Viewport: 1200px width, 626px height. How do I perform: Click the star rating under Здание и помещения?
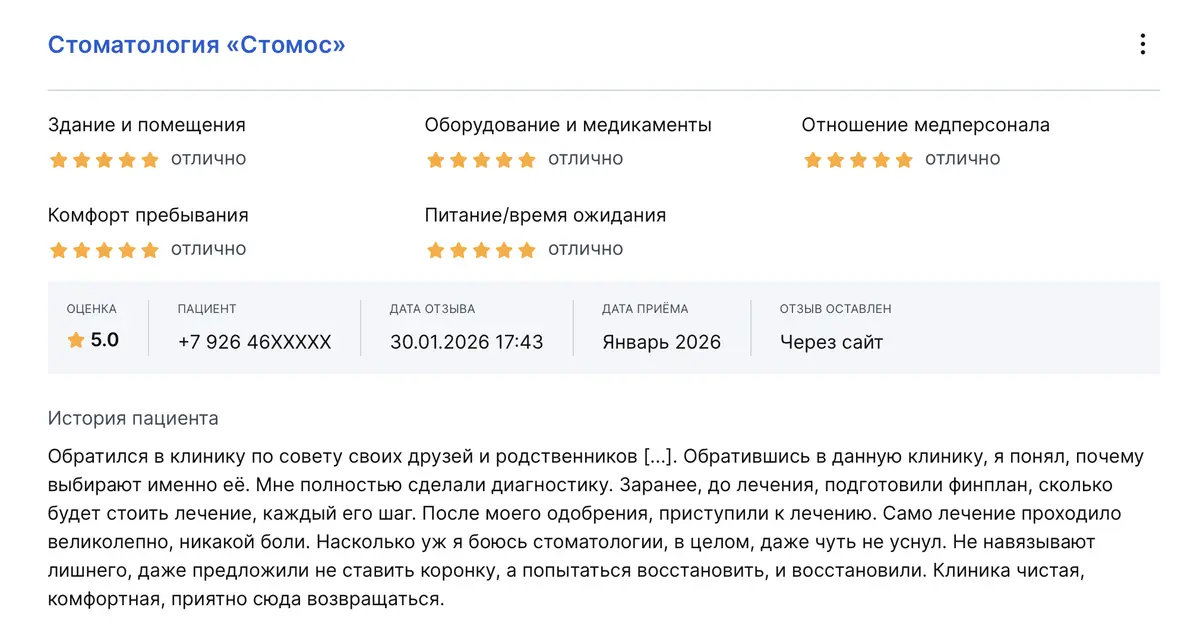tap(104, 160)
